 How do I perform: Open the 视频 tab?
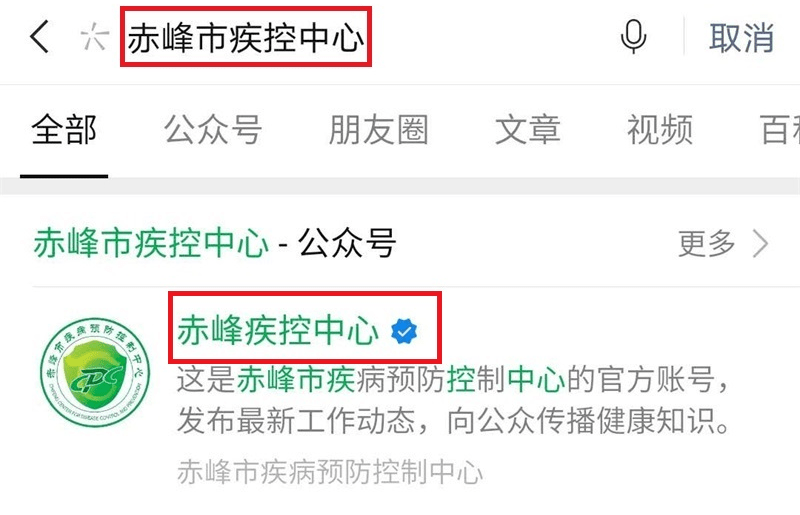(660, 130)
